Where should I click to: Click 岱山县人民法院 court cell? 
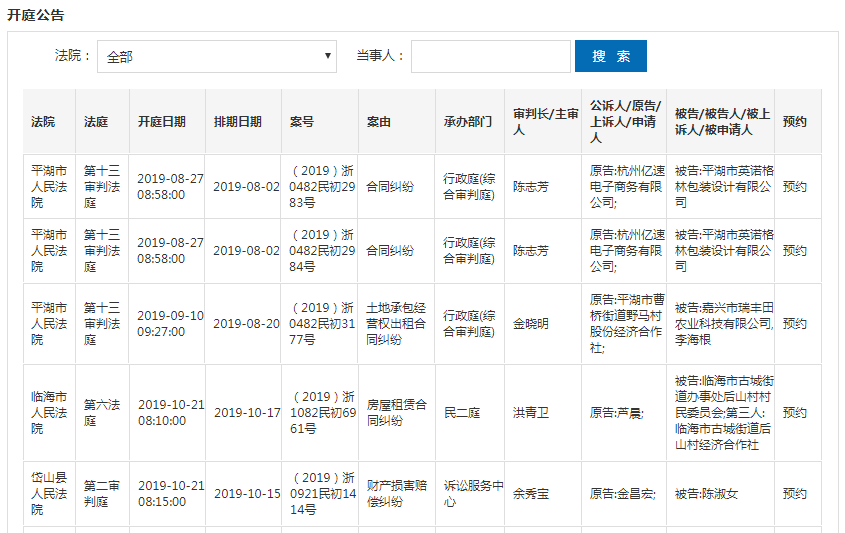click(49, 494)
